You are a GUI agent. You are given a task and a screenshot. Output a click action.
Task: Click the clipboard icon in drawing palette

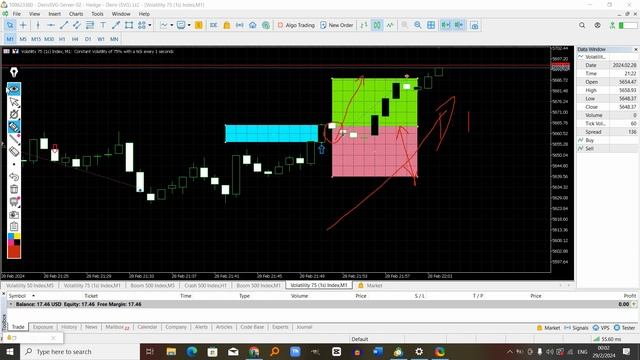pos(14,226)
